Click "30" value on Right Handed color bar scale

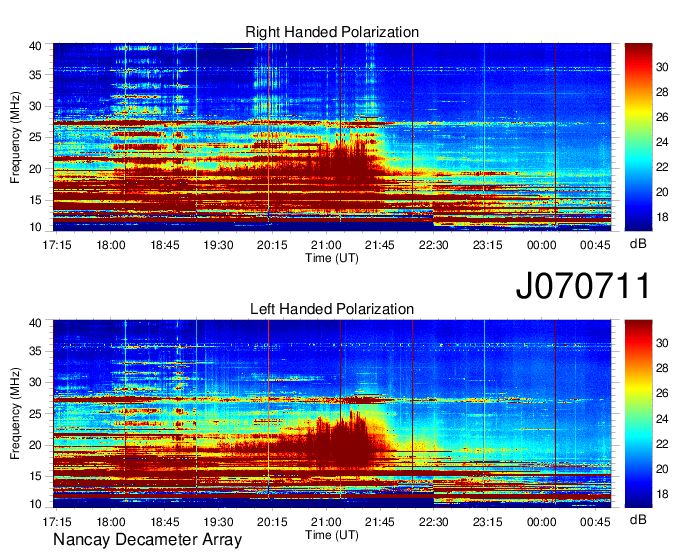click(662, 67)
